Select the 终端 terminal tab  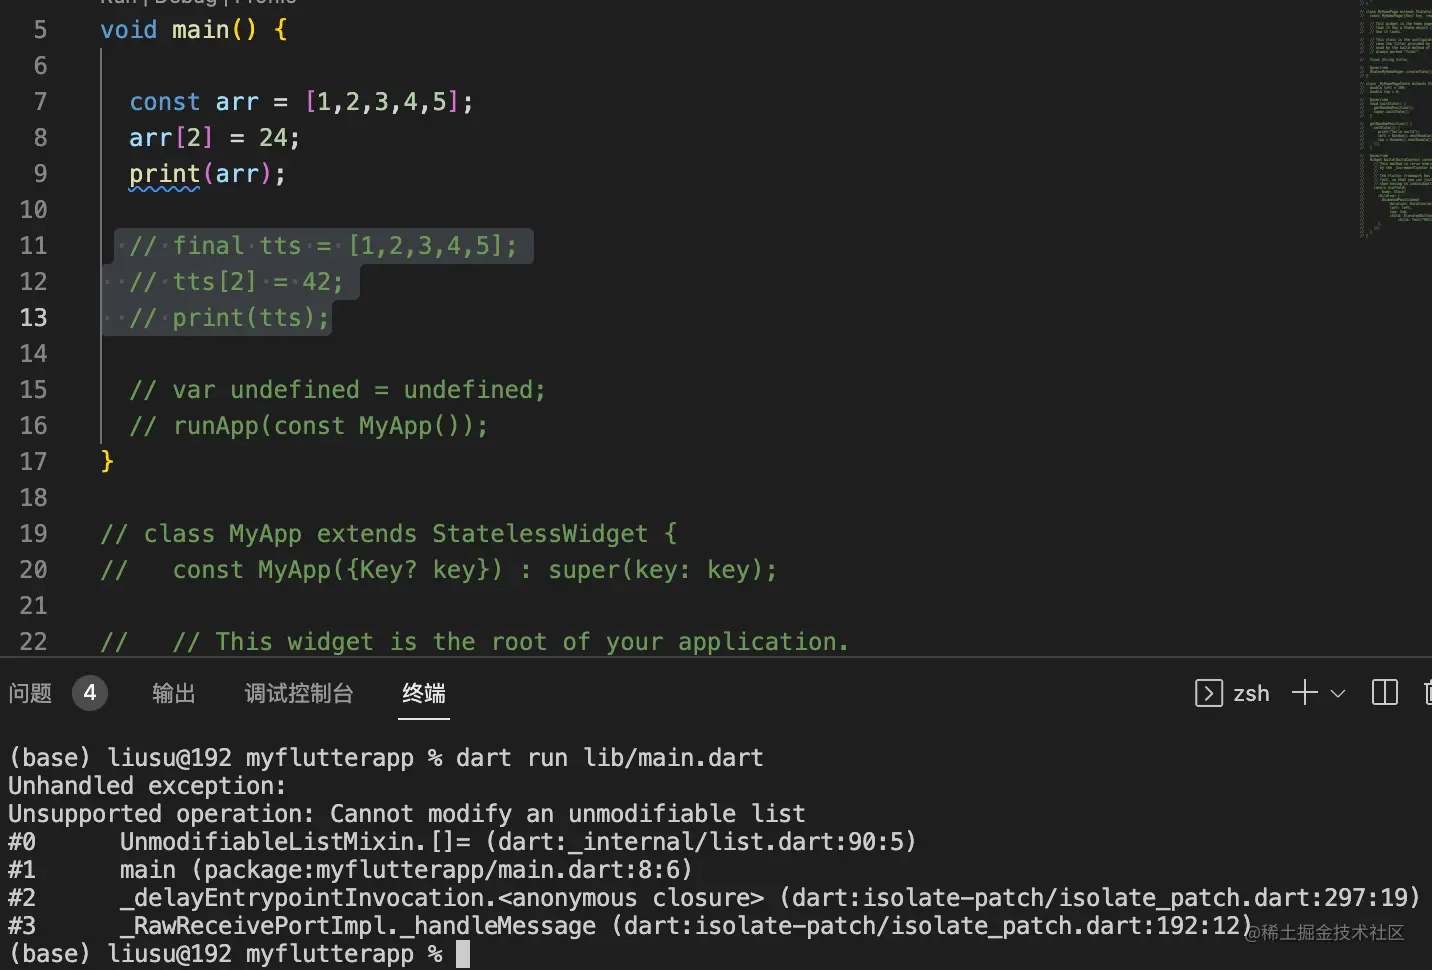424,693
